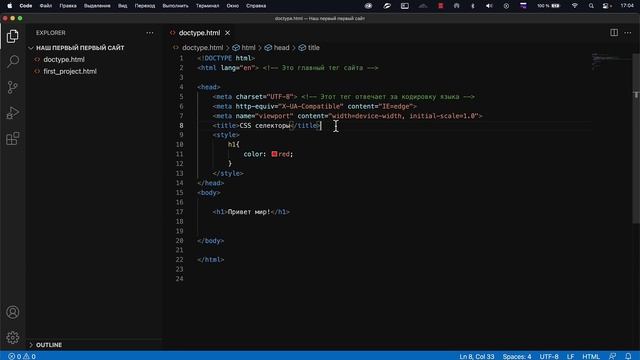
Task: Change indentation via Spaces: 4
Action: 517,356
